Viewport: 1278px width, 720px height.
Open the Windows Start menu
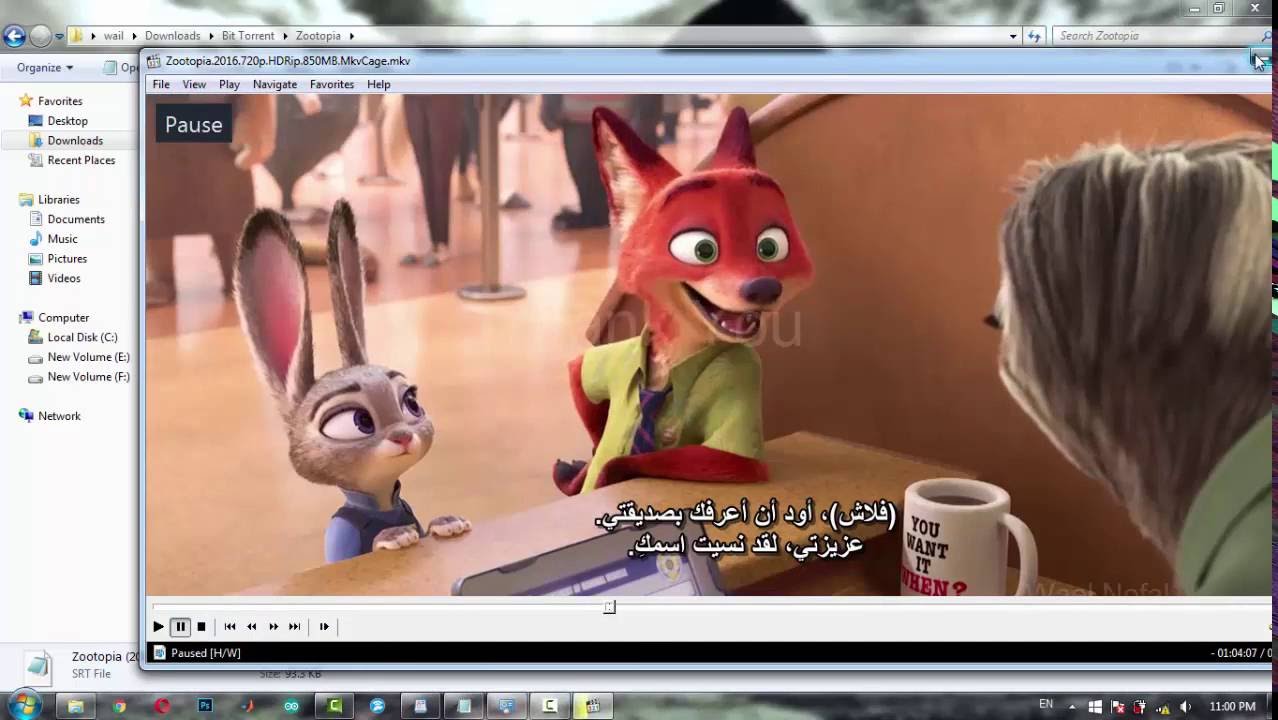point(24,705)
